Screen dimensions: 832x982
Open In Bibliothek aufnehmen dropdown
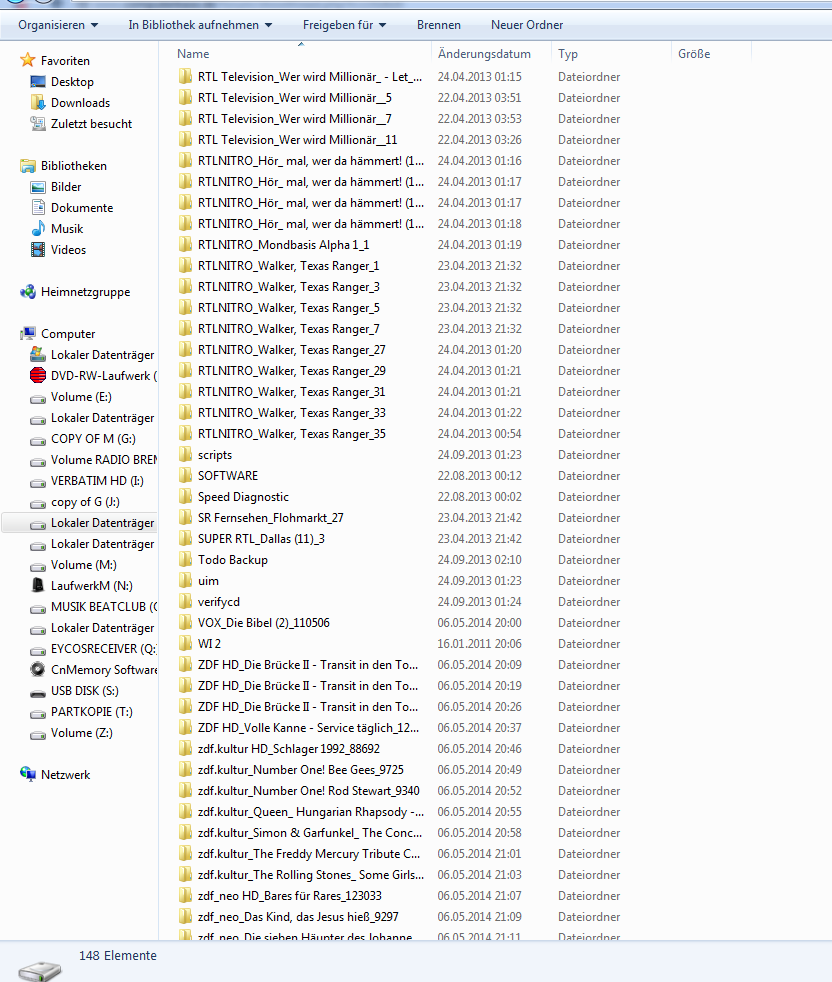click(x=200, y=25)
